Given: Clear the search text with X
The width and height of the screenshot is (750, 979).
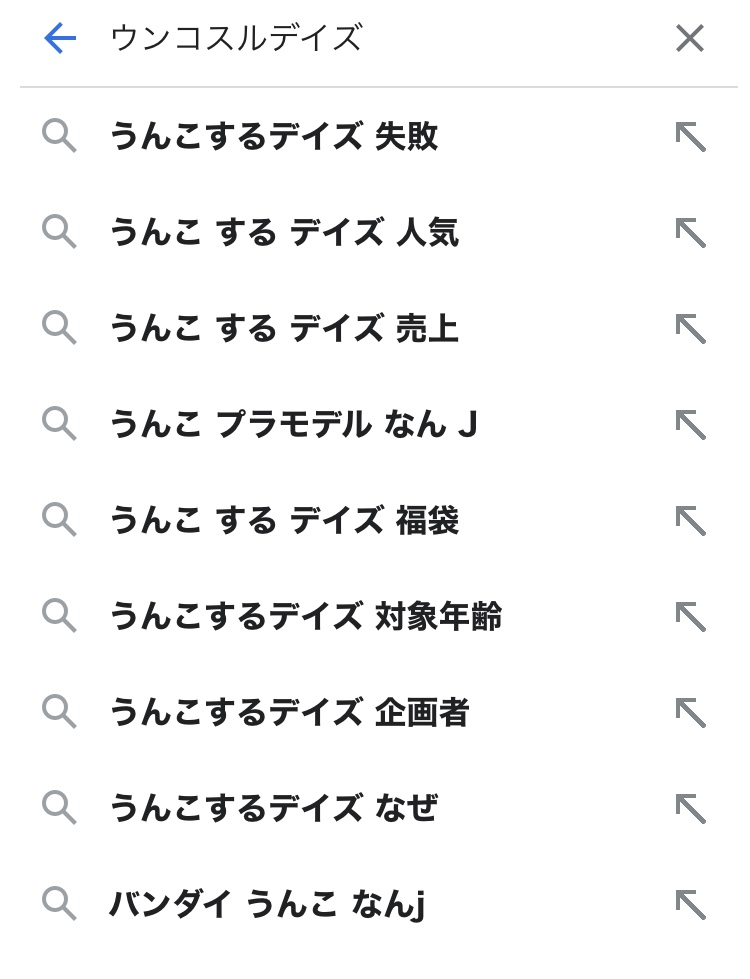Looking at the screenshot, I should (x=689, y=39).
